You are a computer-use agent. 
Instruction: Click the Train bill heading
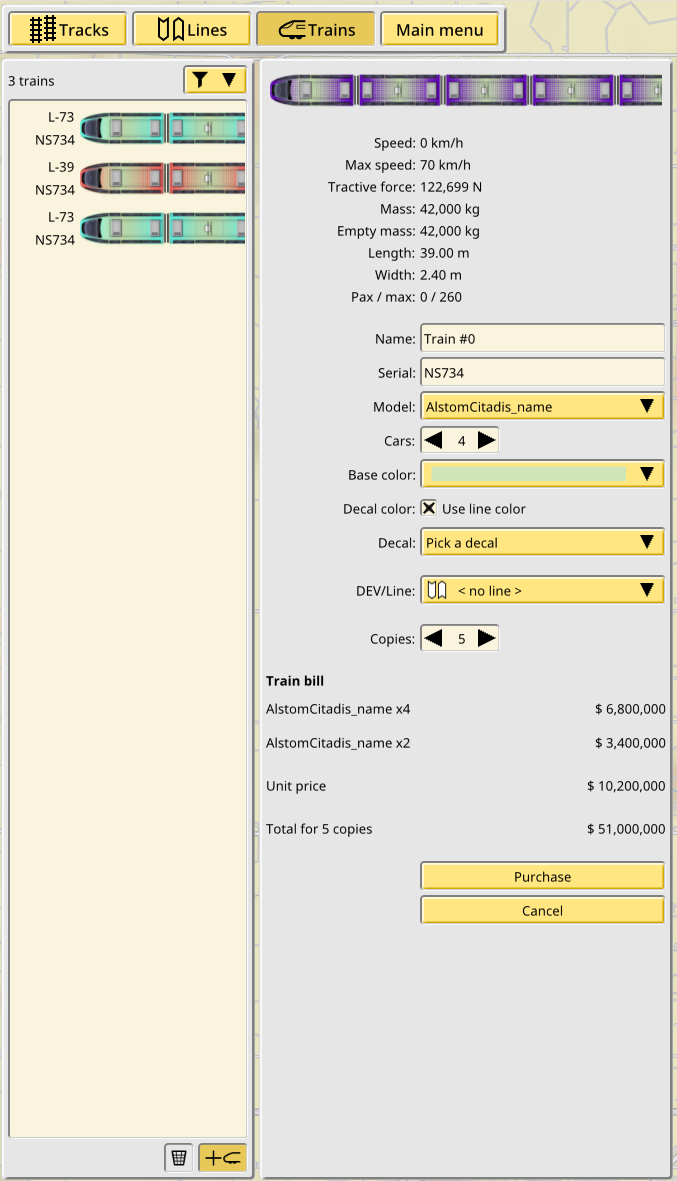coord(295,681)
